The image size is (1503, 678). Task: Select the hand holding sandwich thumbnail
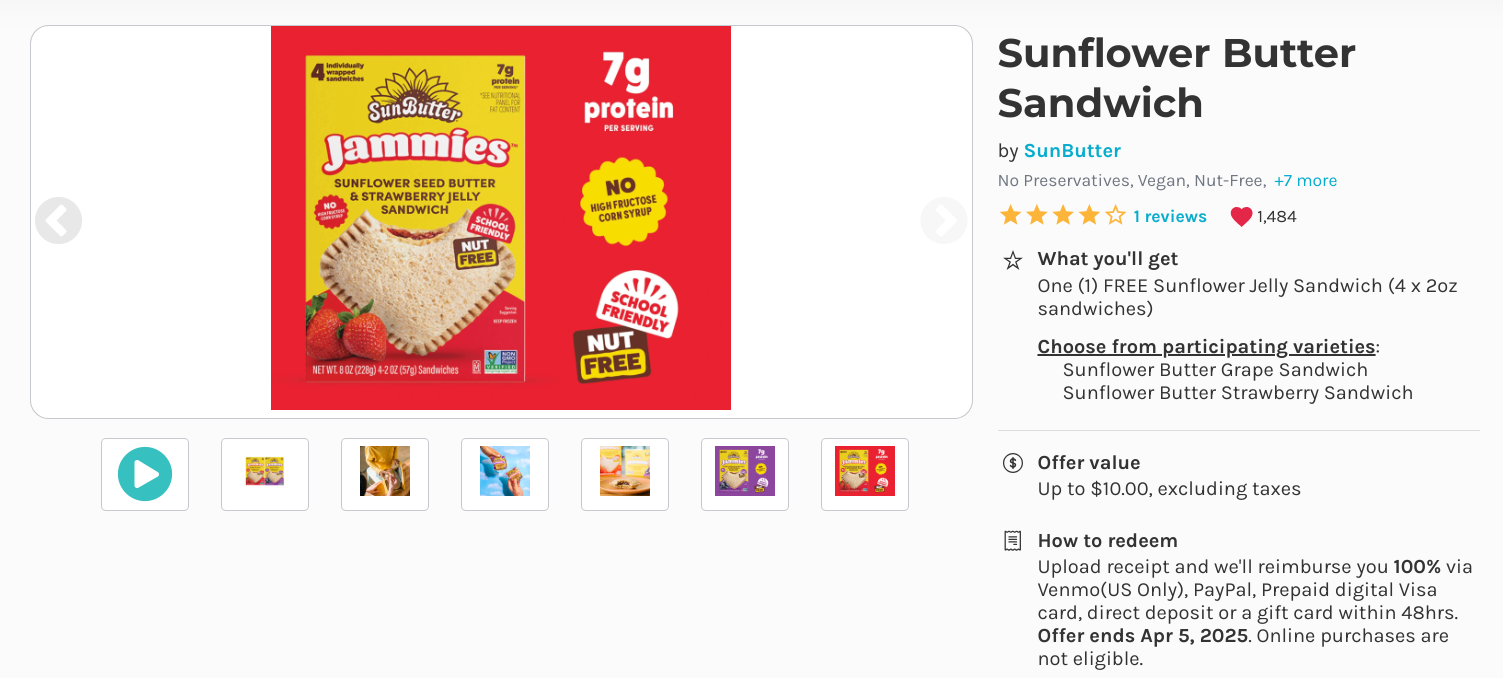(385, 474)
